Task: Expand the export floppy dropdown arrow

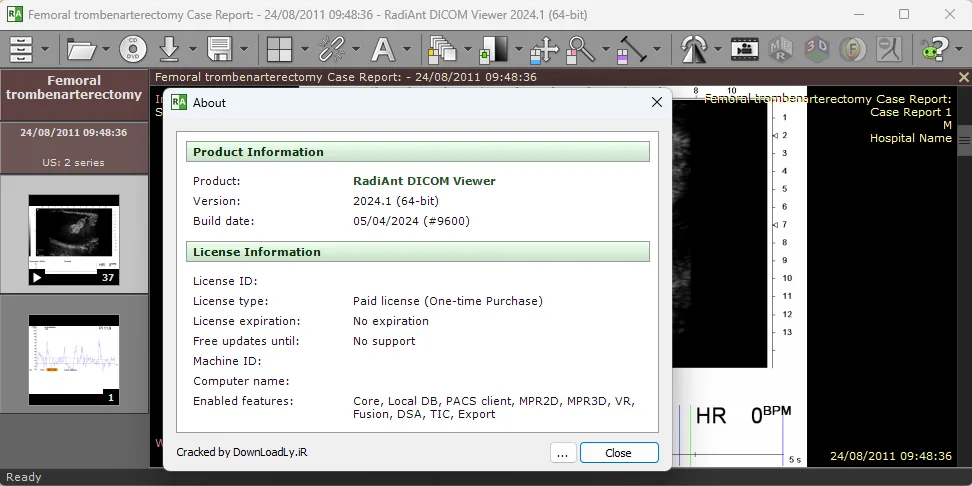Action: pos(244,50)
